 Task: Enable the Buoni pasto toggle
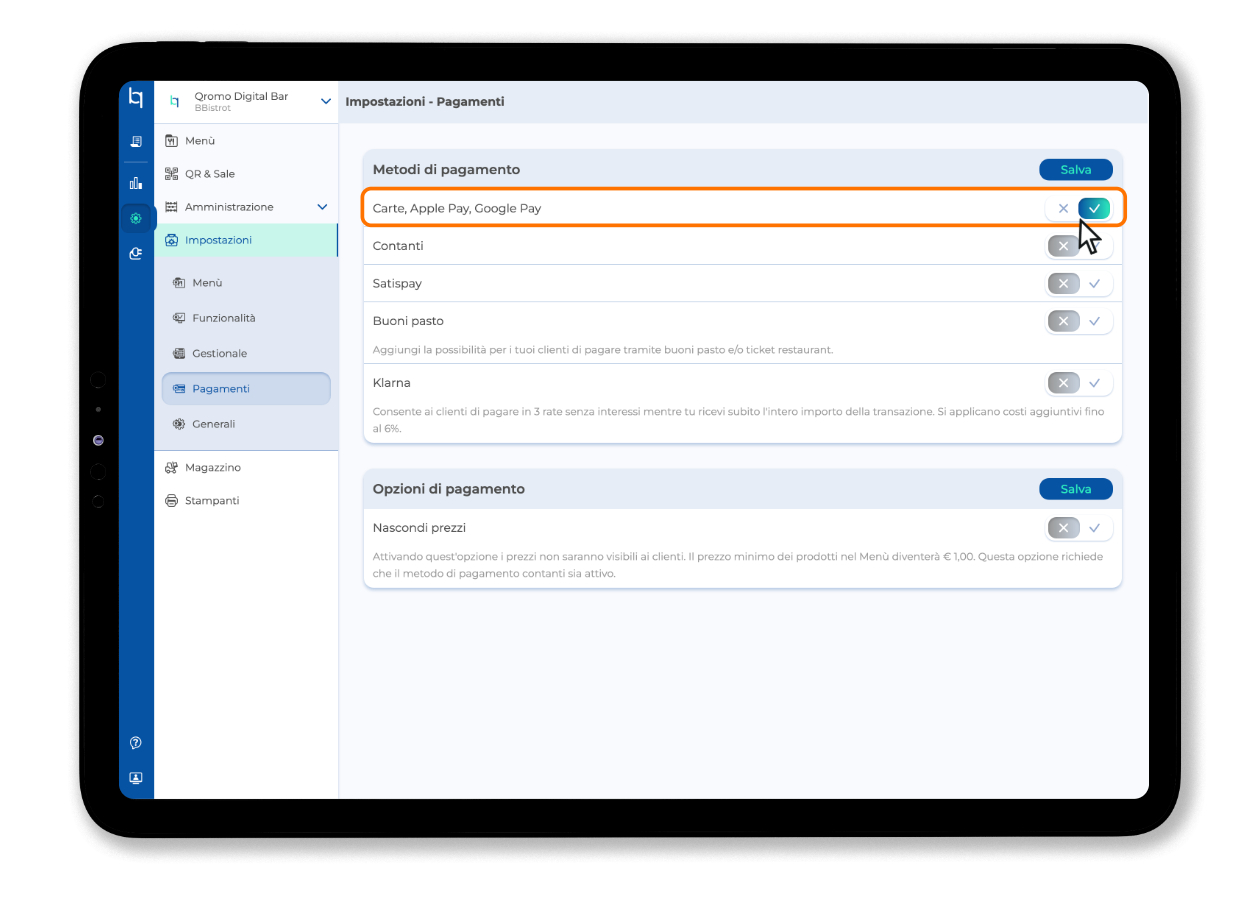tap(1079, 322)
